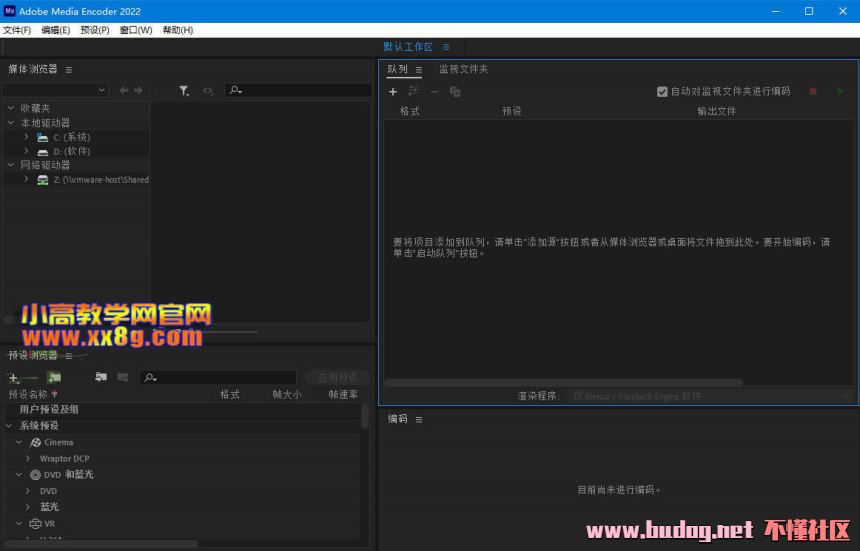Click the Preset Browser search field
Image resolution: width=860 pixels, height=551 pixels.
click(218, 377)
